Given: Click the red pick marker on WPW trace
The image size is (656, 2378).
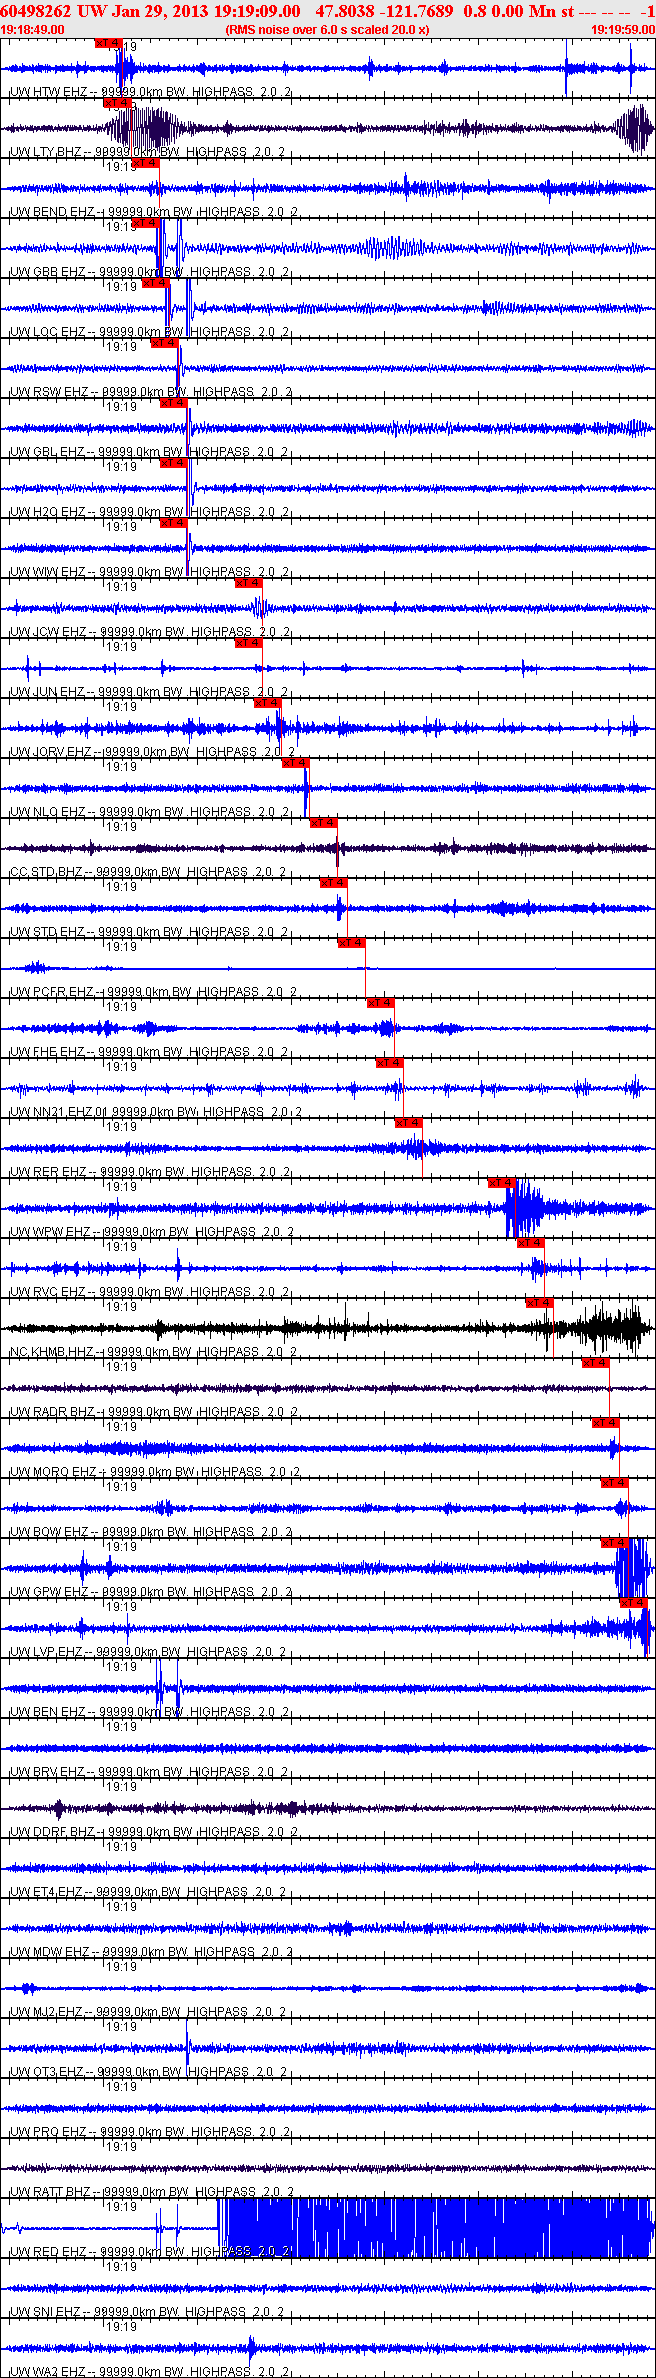Looking at the screenshot, I should point(502,1183).
